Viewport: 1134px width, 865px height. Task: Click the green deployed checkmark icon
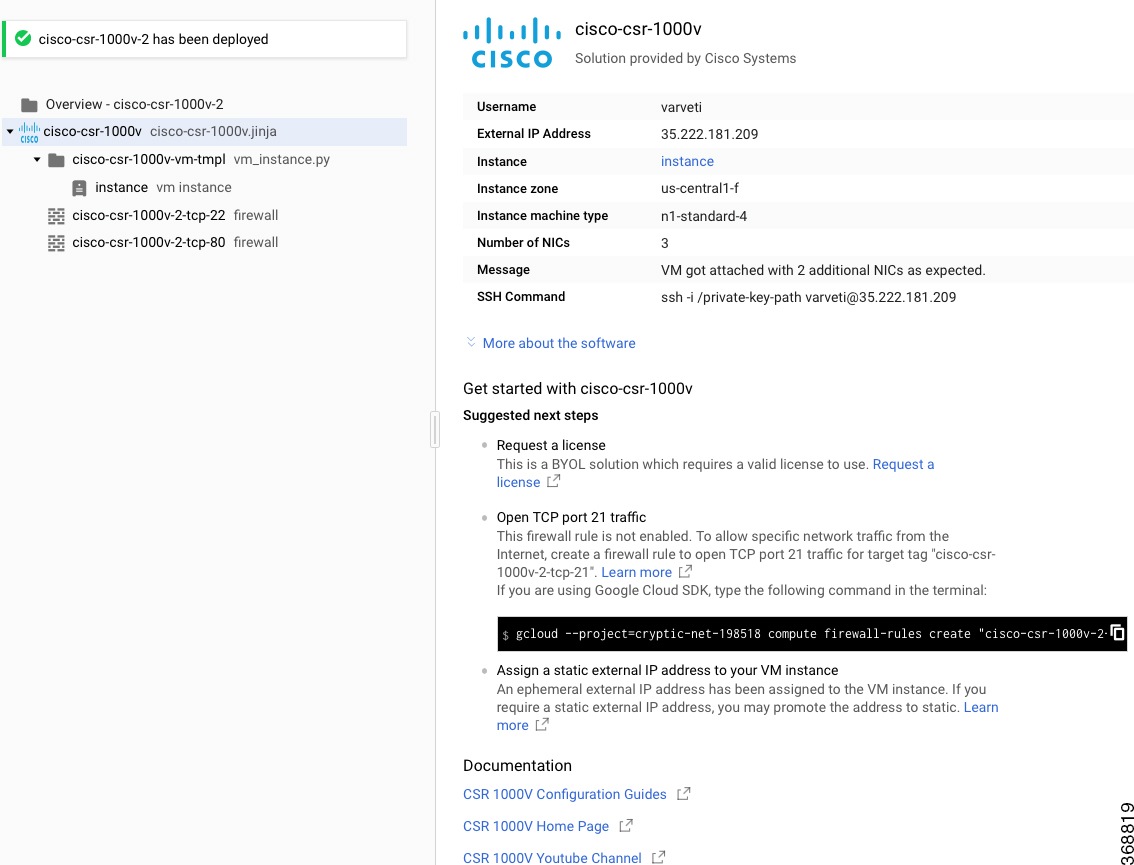23,38
